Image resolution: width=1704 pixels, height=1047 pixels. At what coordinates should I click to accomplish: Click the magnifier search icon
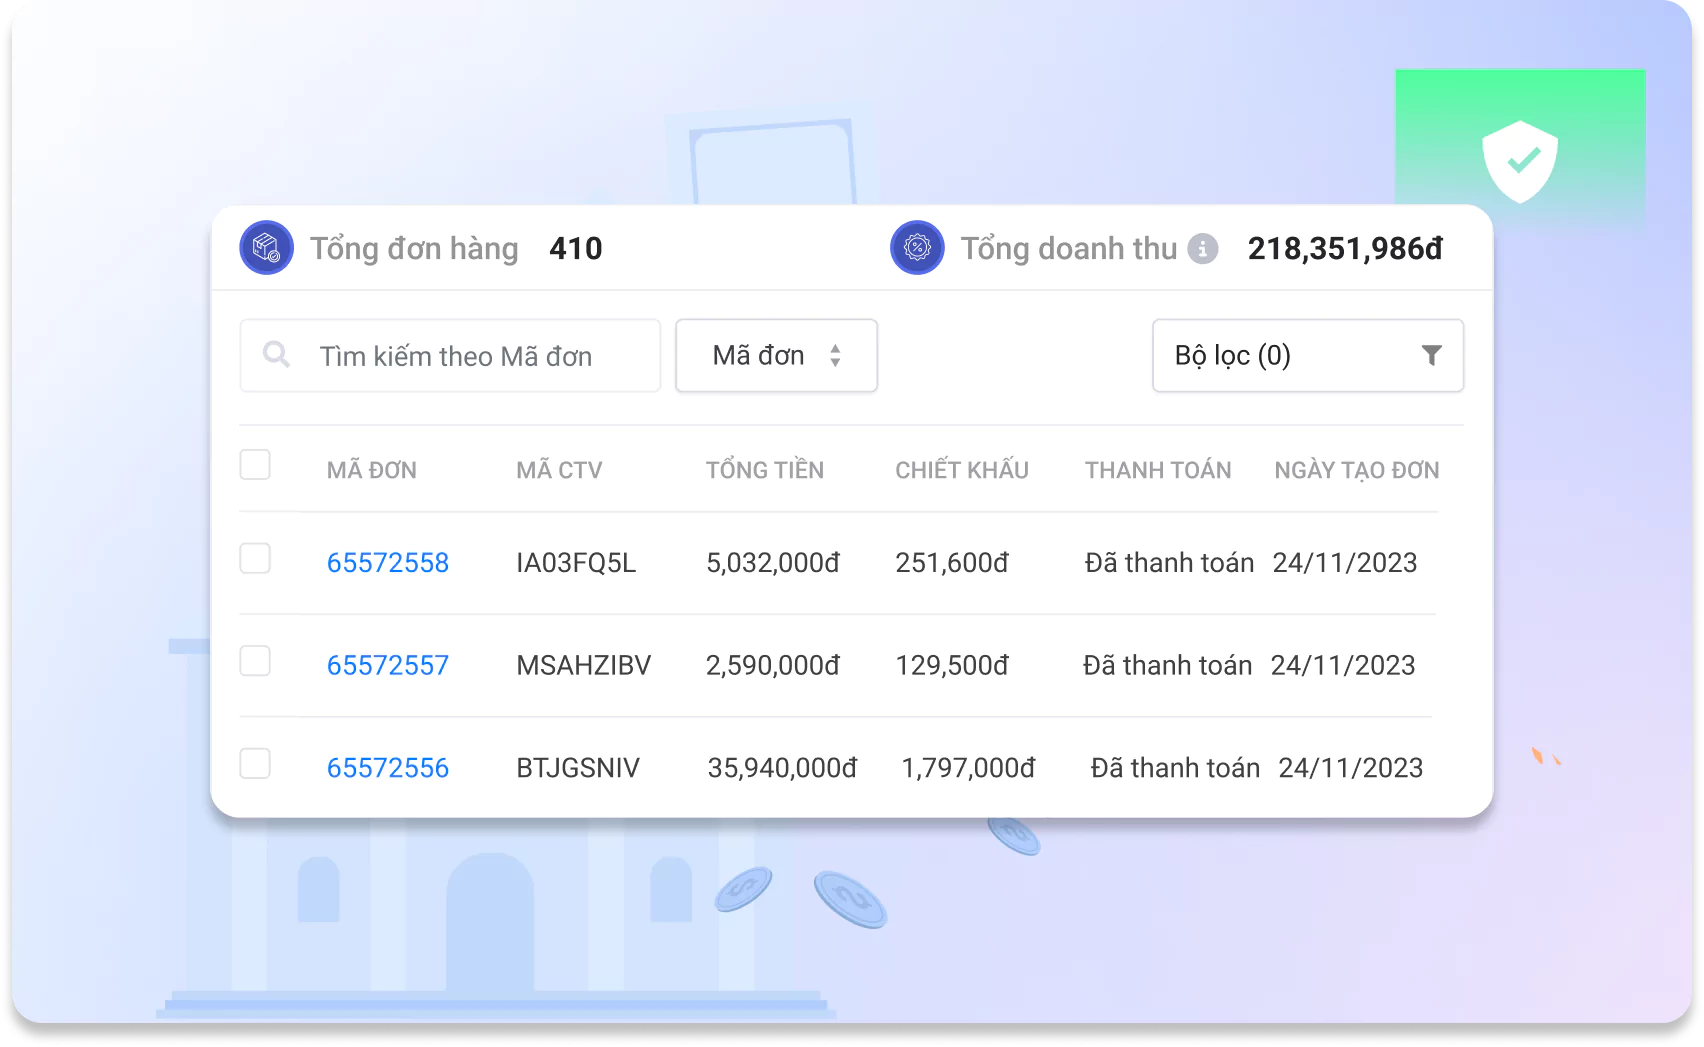(276, 354)
